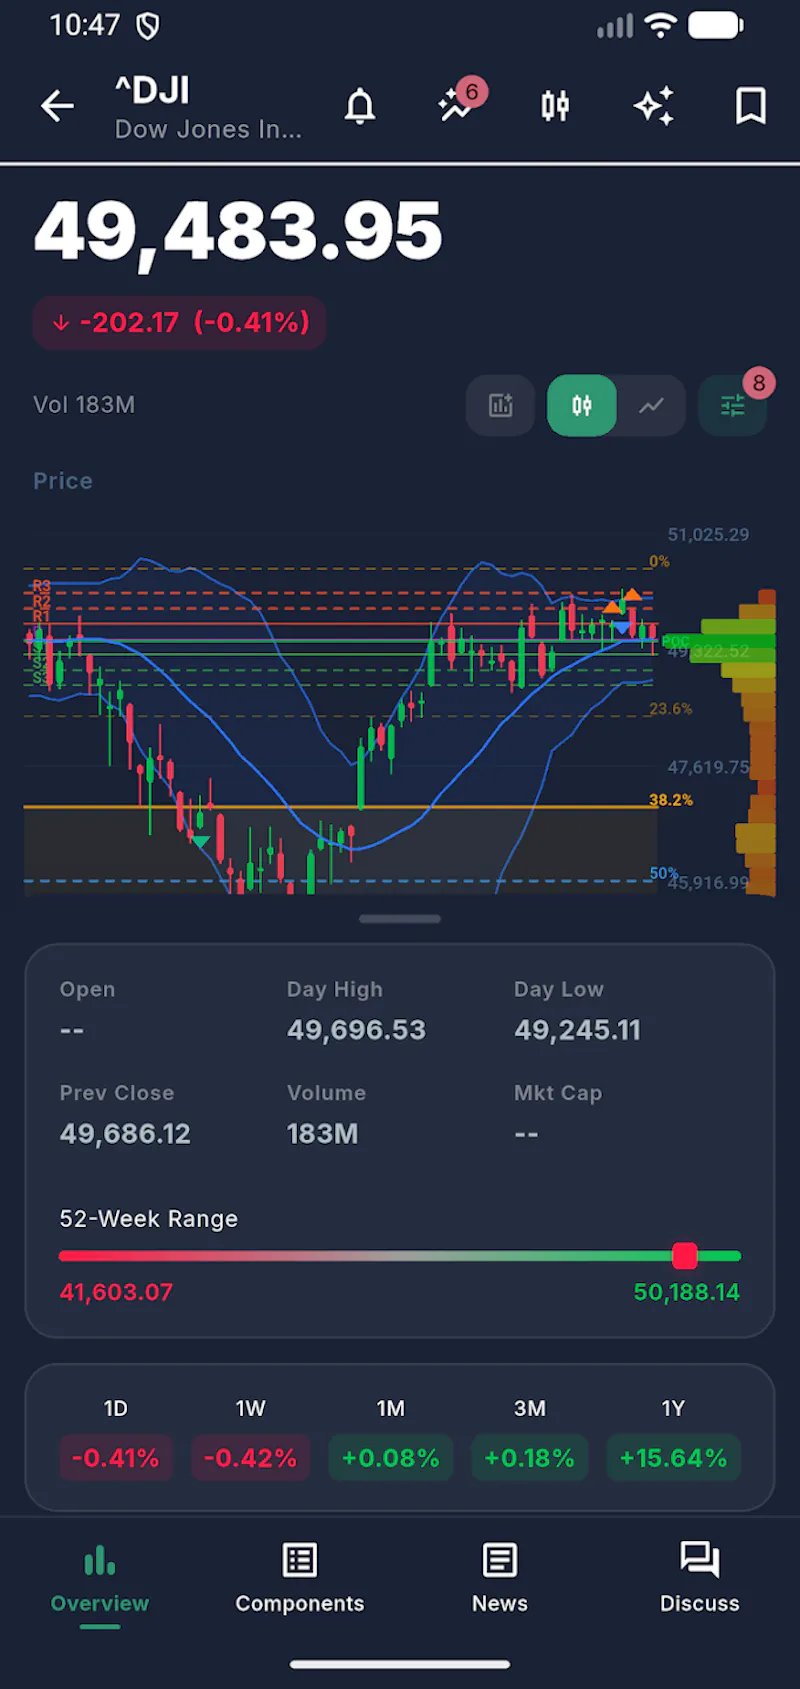Tap the battery status icon

coord(716,26)
